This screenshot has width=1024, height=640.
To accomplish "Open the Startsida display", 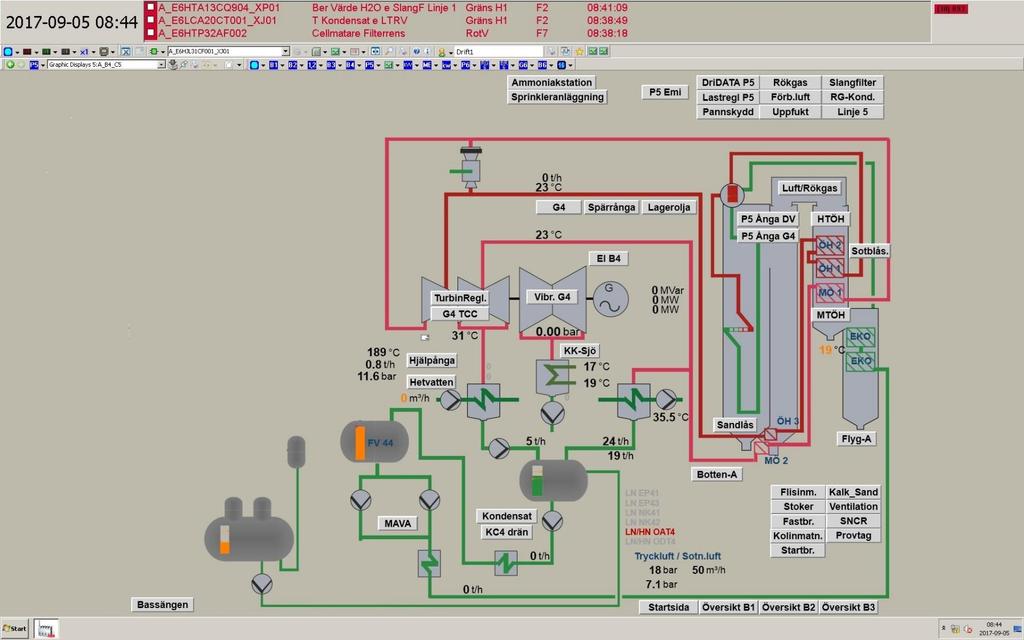I will pos(669,607).
